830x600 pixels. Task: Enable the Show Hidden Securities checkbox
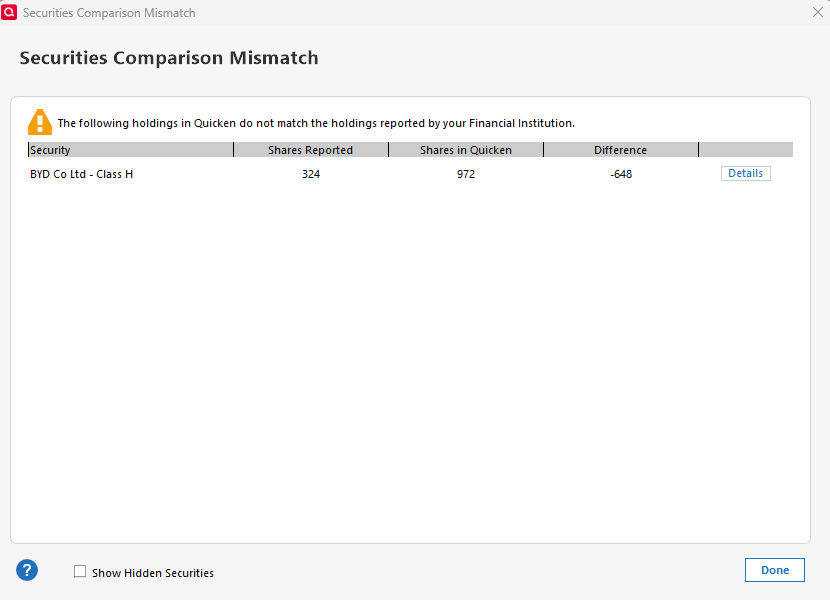pos(80,571)
